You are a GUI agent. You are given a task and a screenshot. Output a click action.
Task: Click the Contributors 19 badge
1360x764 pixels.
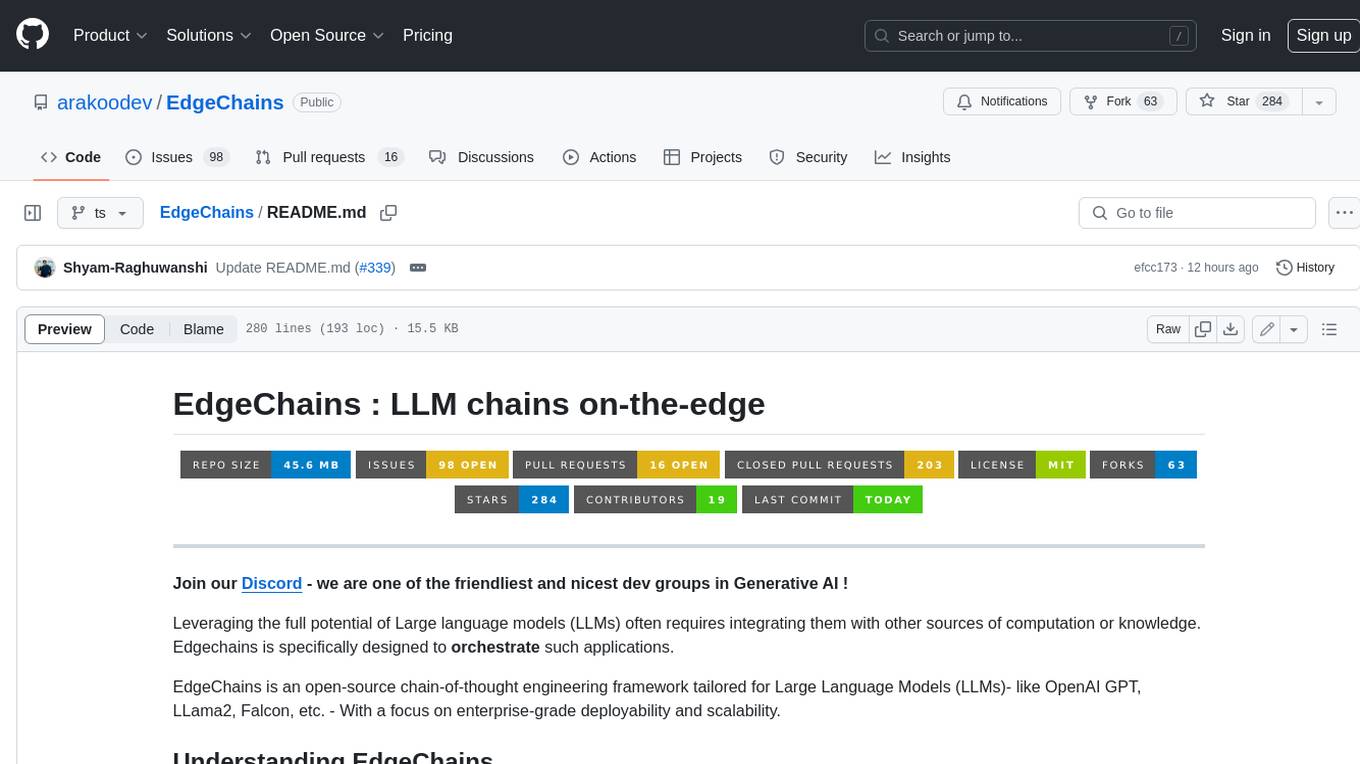click(x=655, y=500)
